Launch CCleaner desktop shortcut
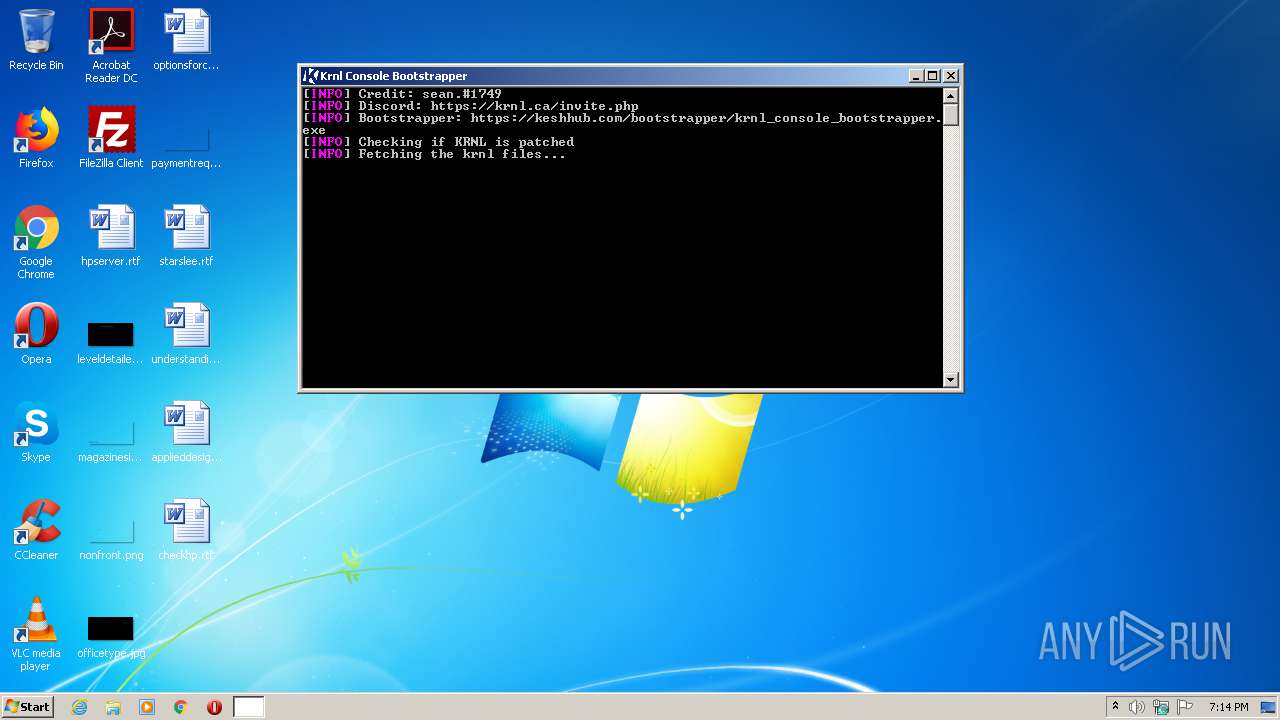Viewport: 1280px width, 720px height. (x=36, y=530)
